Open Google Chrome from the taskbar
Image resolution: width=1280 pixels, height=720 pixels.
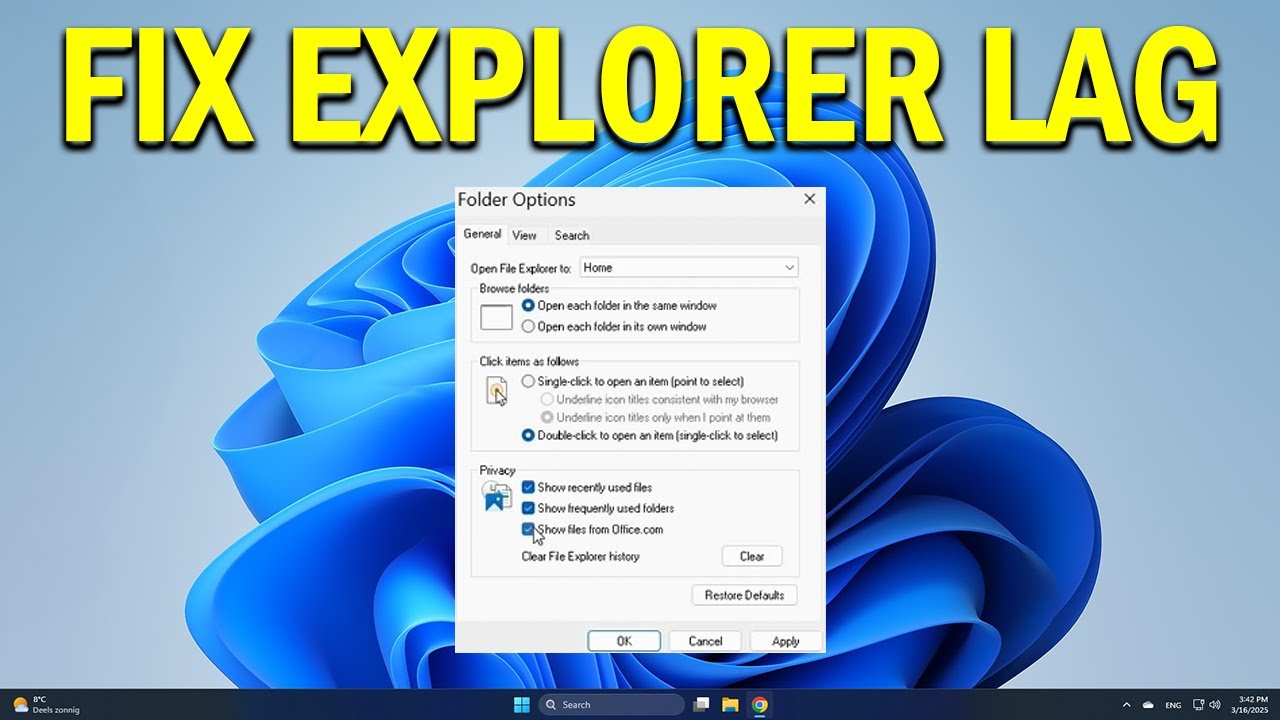pos(759,705)
